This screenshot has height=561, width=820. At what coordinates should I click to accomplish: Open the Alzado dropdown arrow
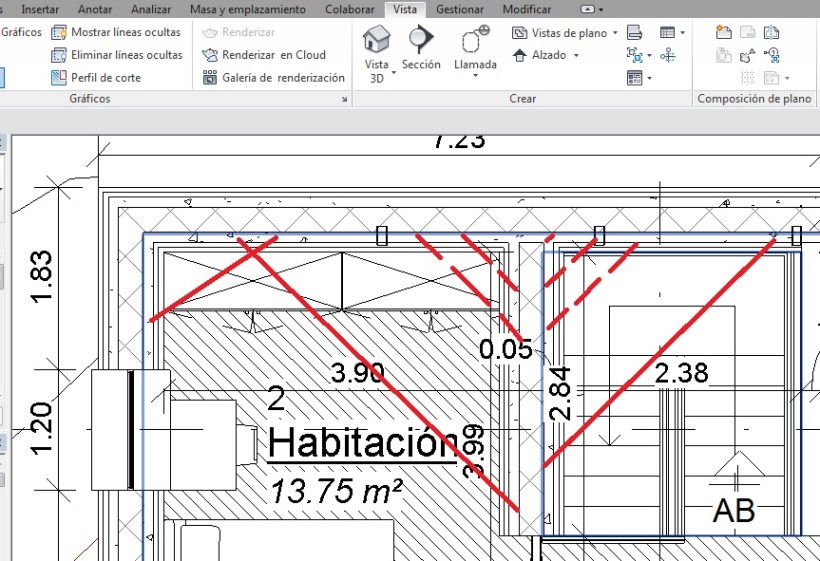point(576,56)
